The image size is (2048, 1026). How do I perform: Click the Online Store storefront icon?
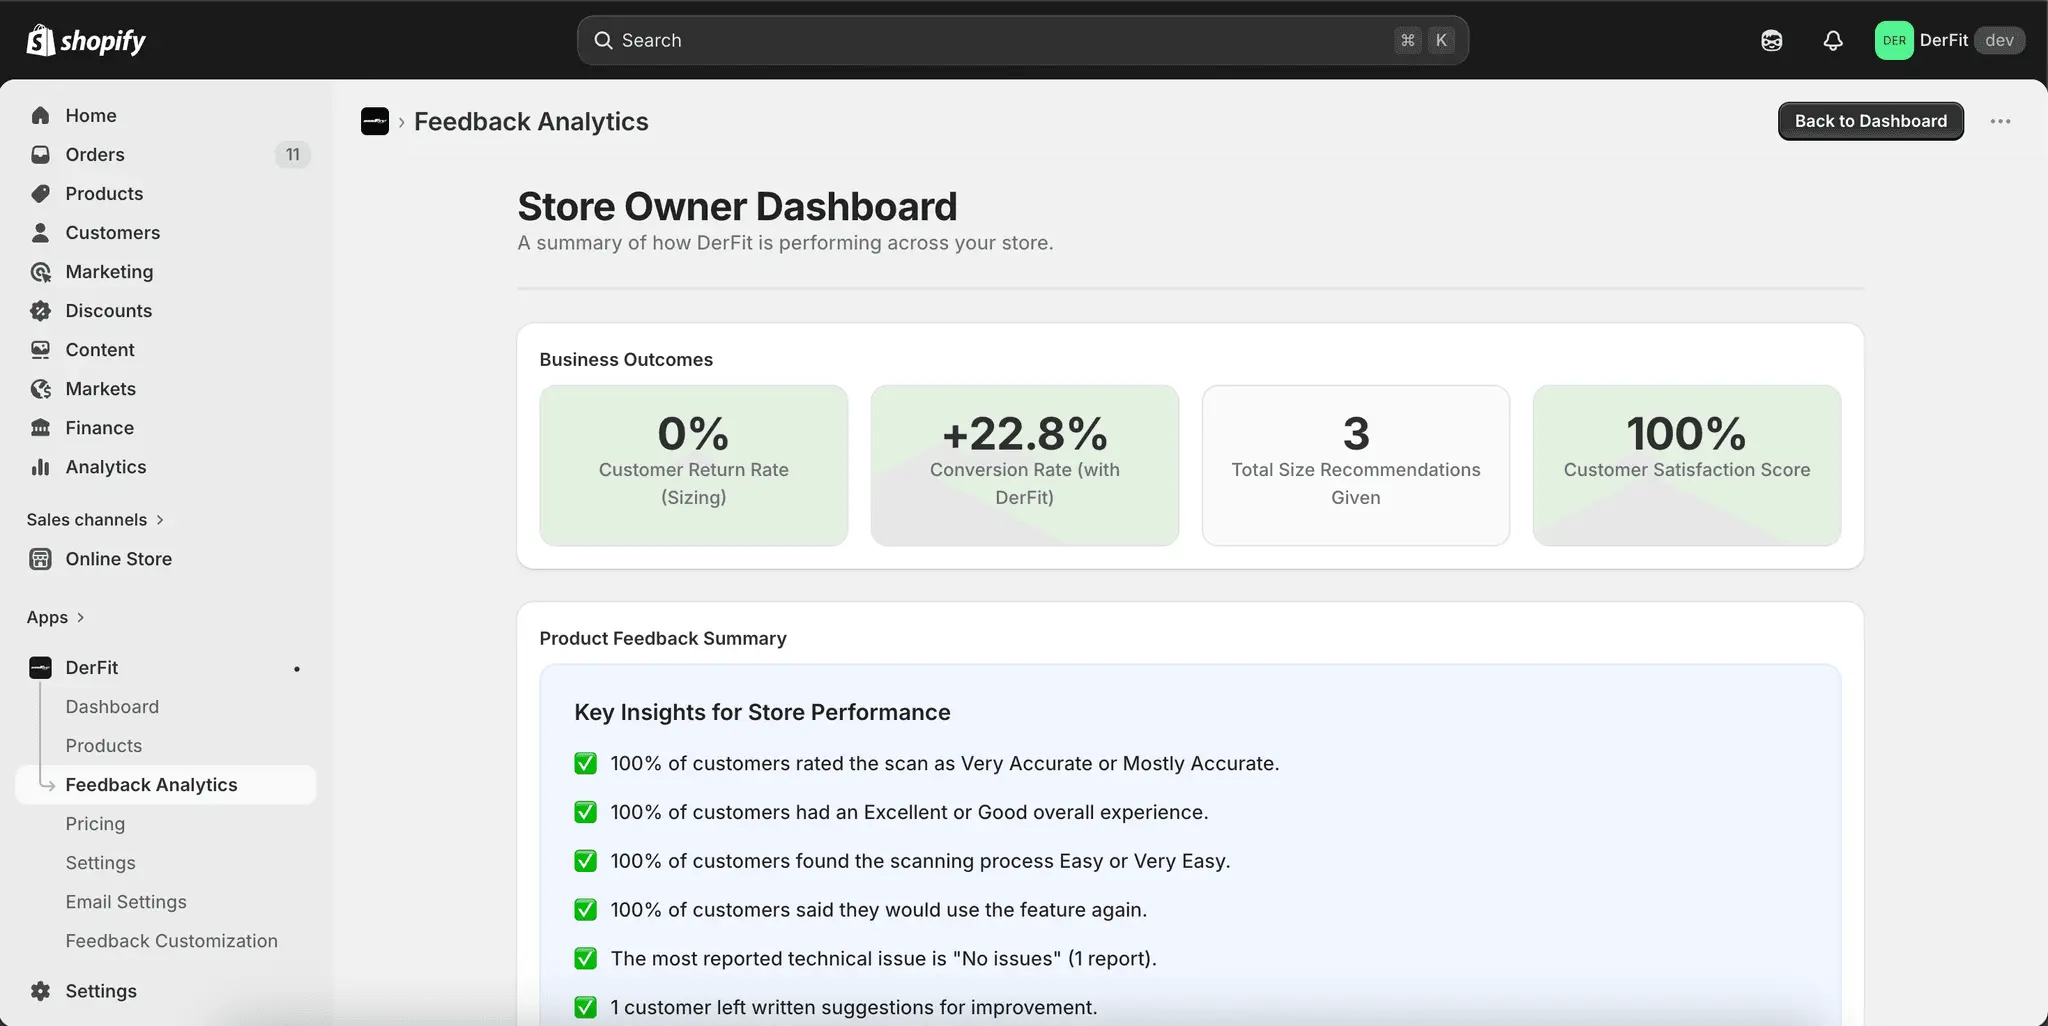40,558
